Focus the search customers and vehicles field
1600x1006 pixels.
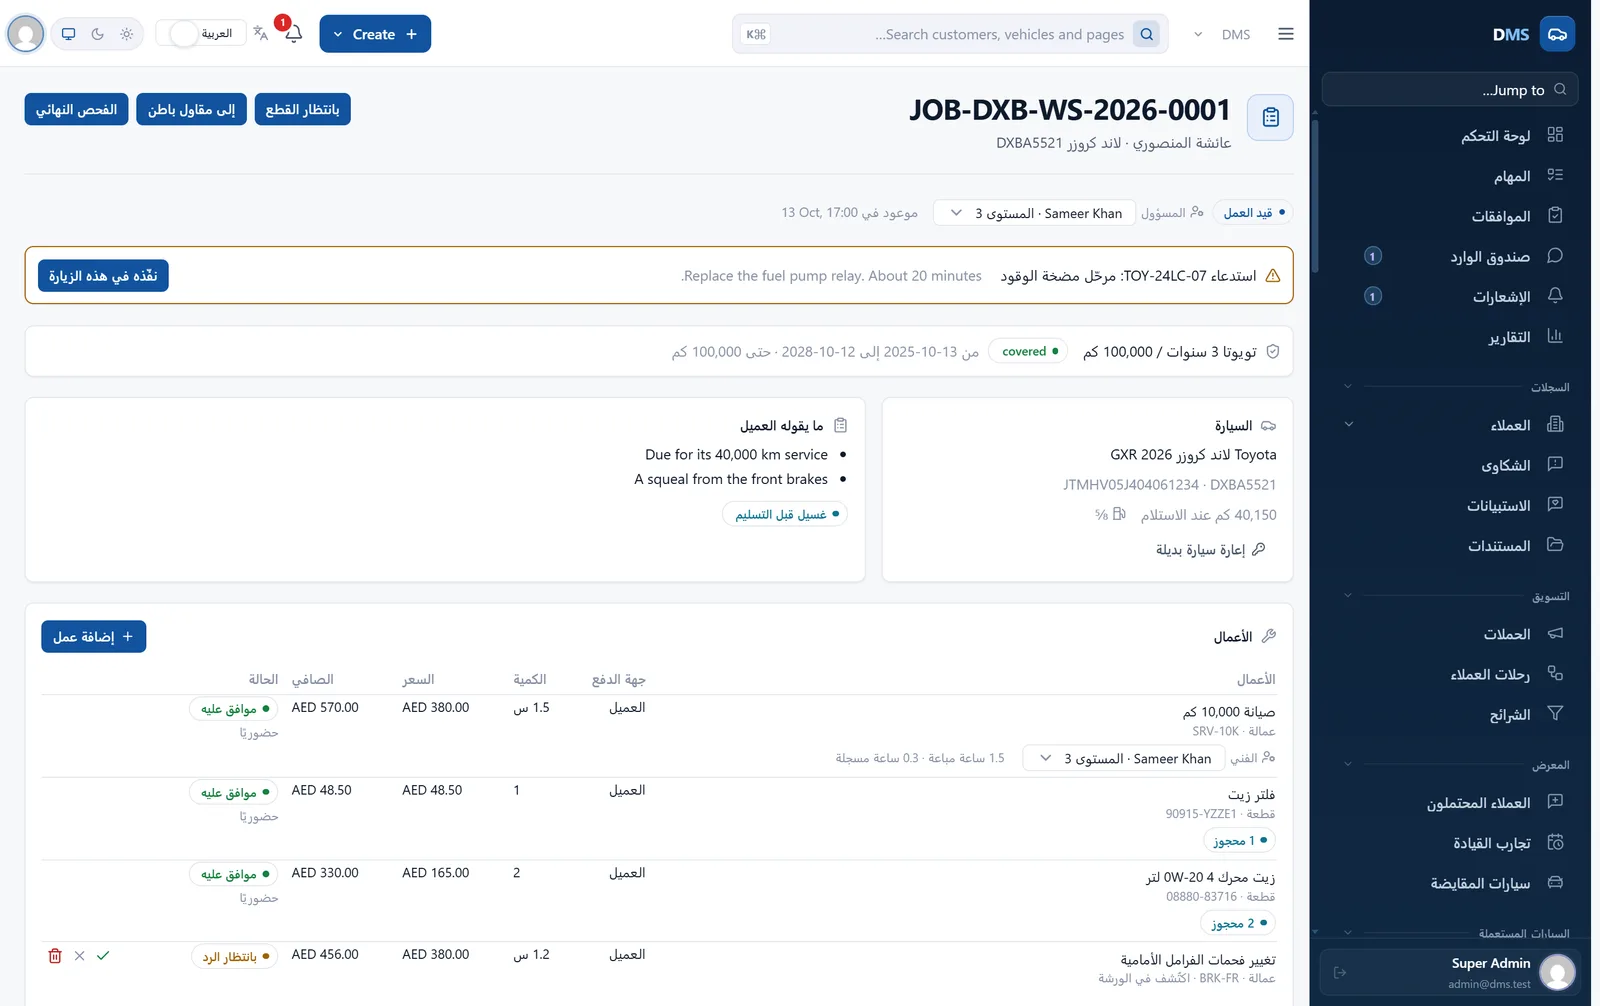950,34
